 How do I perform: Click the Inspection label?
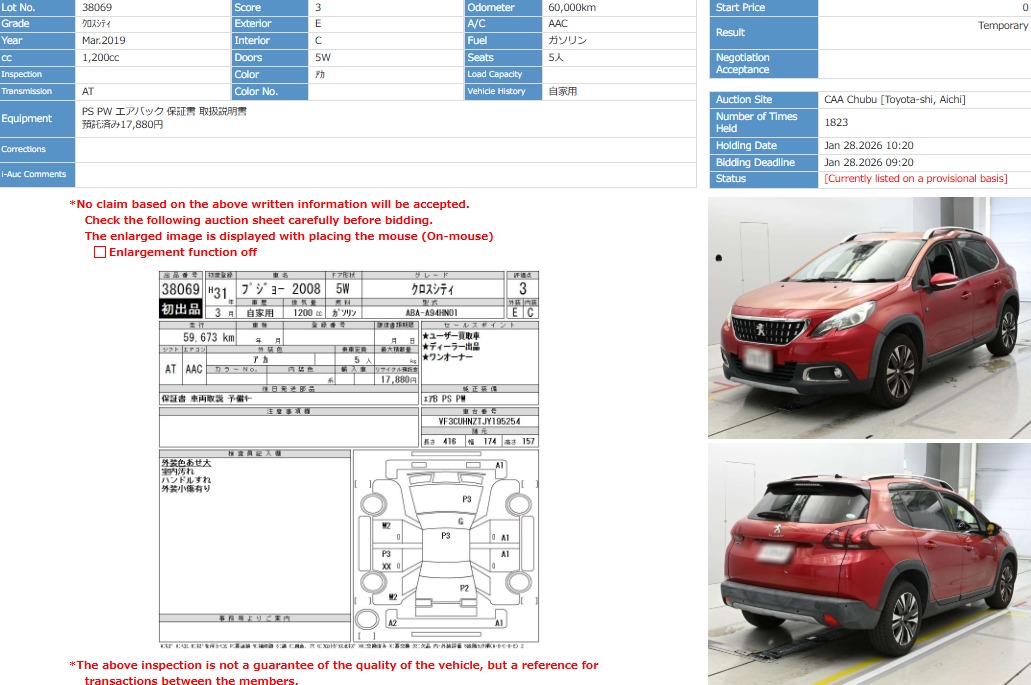[22, 74]
